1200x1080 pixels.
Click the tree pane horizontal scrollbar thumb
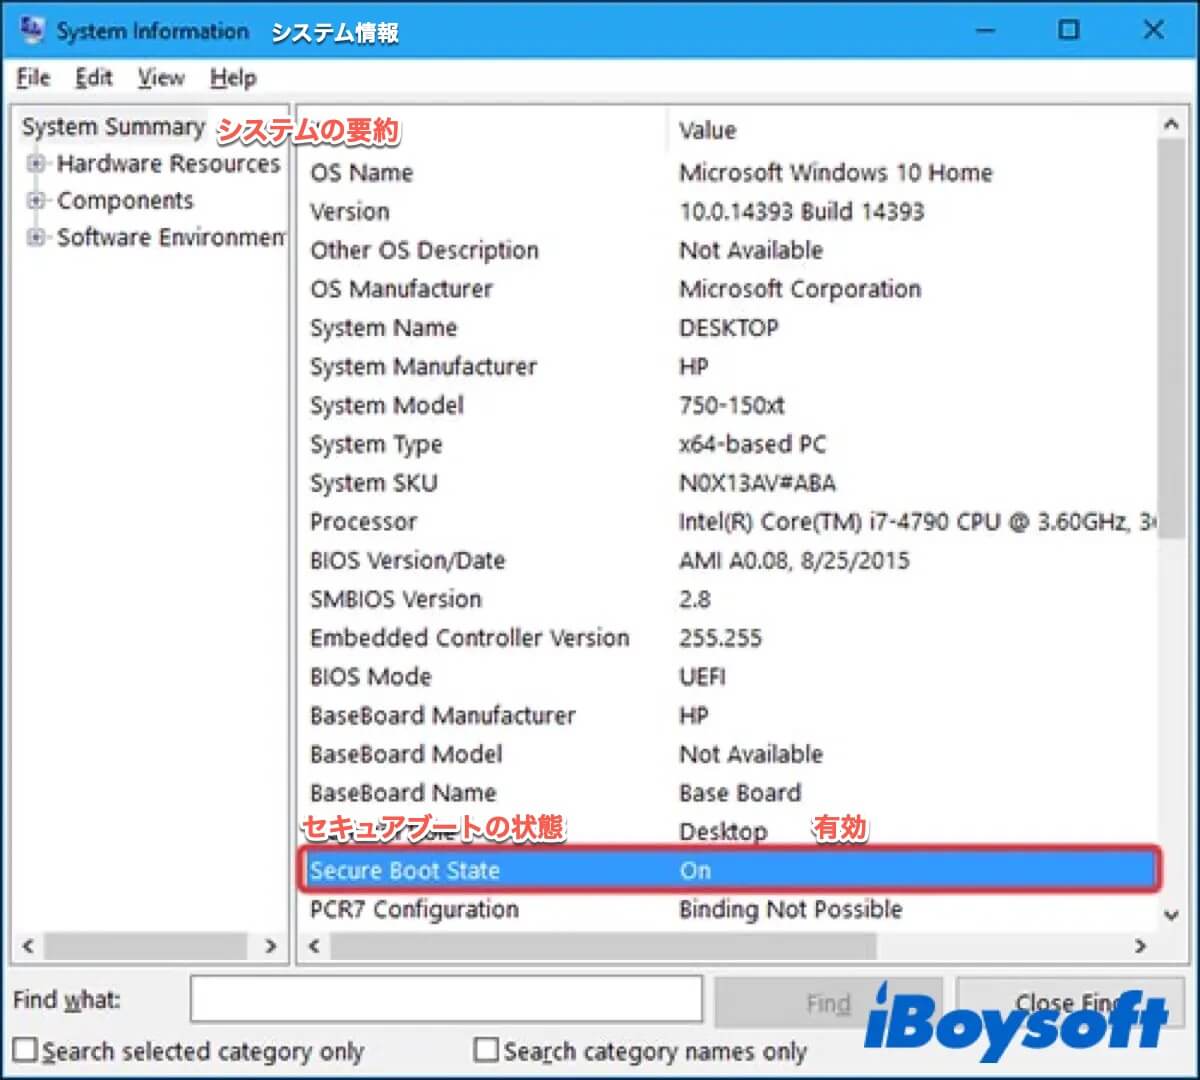tap(146, 945)
